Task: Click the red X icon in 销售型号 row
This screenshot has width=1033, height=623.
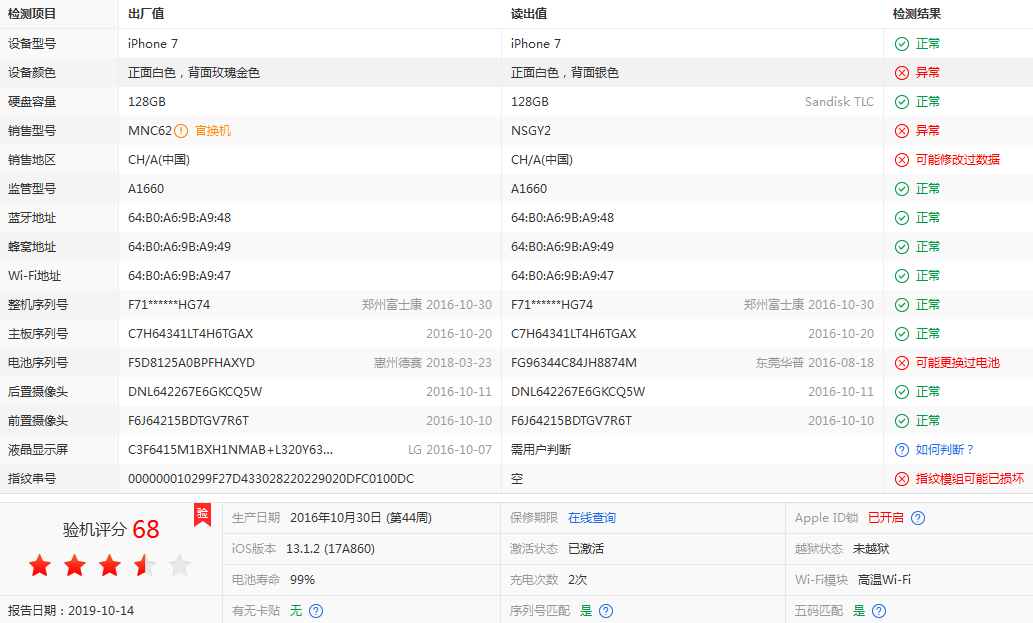Action: point(902,131)
